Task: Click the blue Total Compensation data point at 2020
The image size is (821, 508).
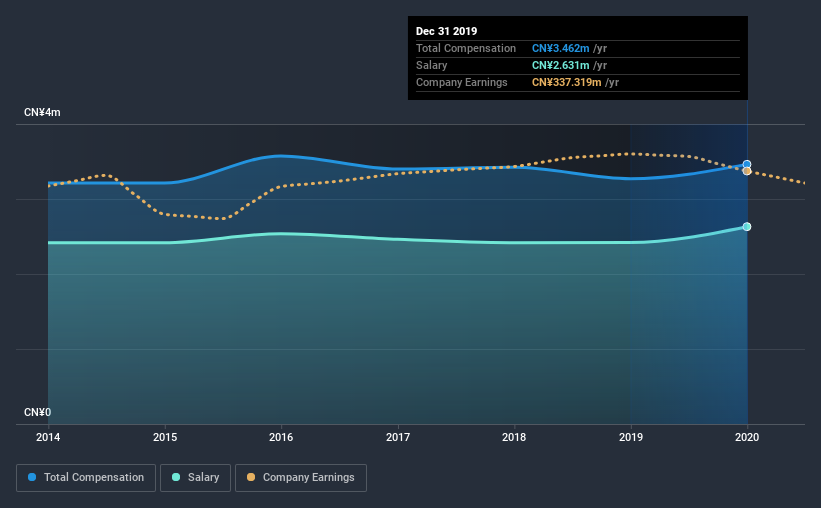Action: tap(747, 164)
